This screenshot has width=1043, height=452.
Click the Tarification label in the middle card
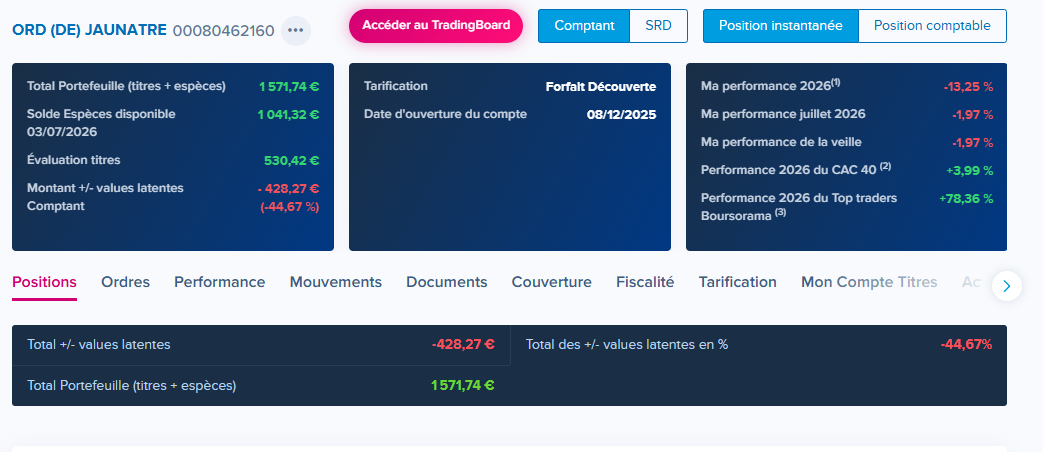396,86
